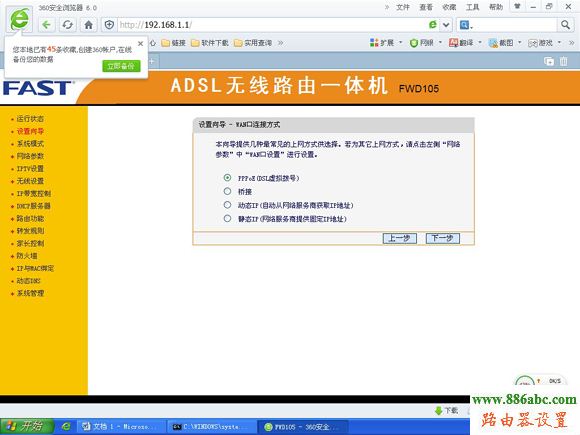The width and height of the screenshot is (580, 435).
Task: Open 动态DNS sidebar item
Action: click(x=28, y=281)
